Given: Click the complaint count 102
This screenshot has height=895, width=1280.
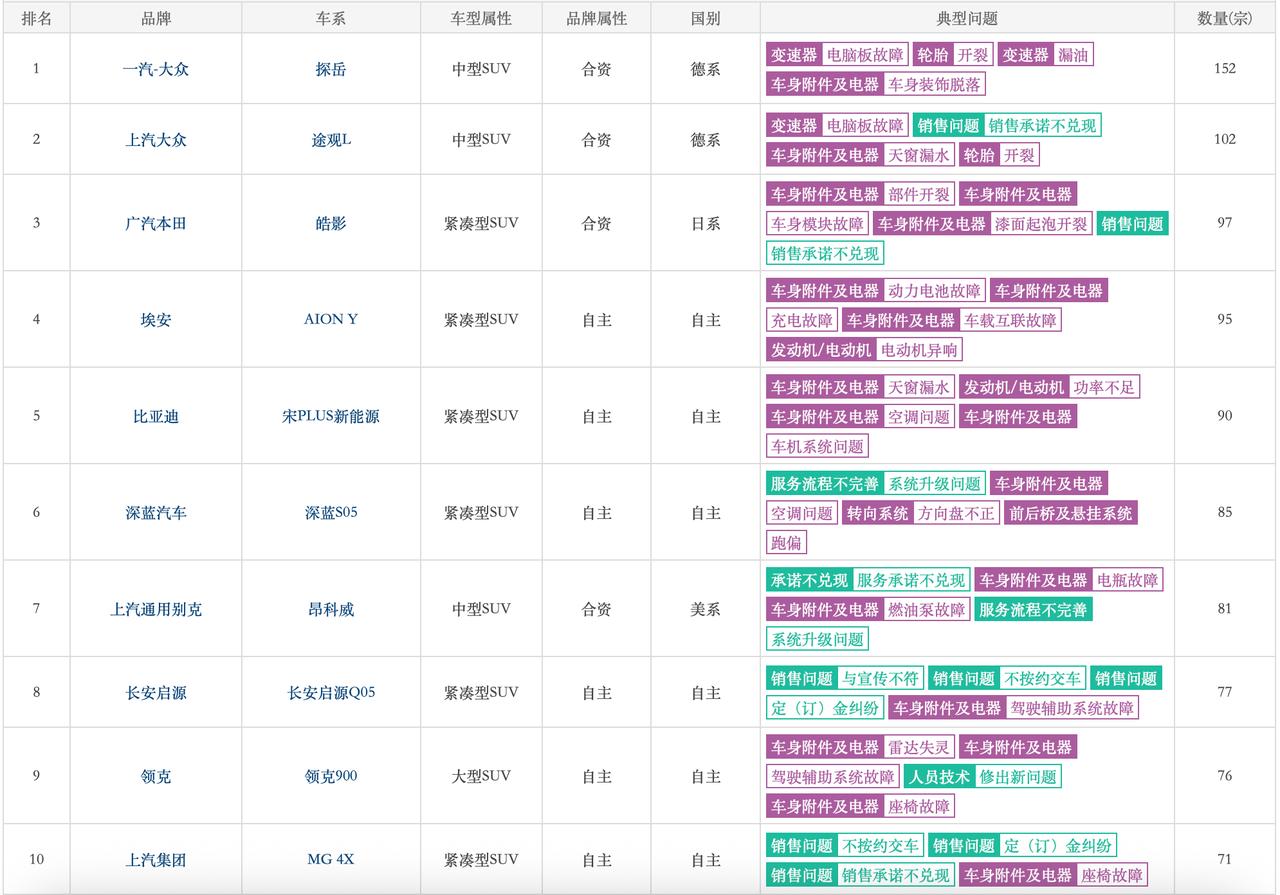Looking at the screenshot, I should tap(1225, 140).
